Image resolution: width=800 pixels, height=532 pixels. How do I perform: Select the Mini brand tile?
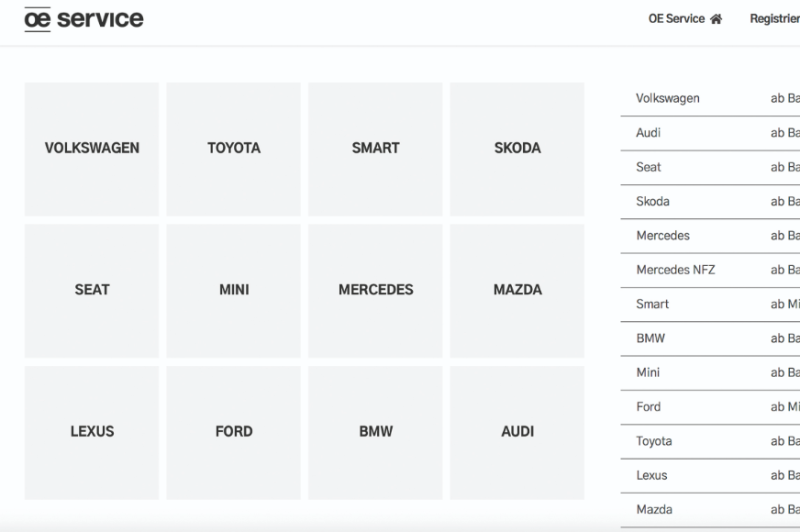pos(234,290)
